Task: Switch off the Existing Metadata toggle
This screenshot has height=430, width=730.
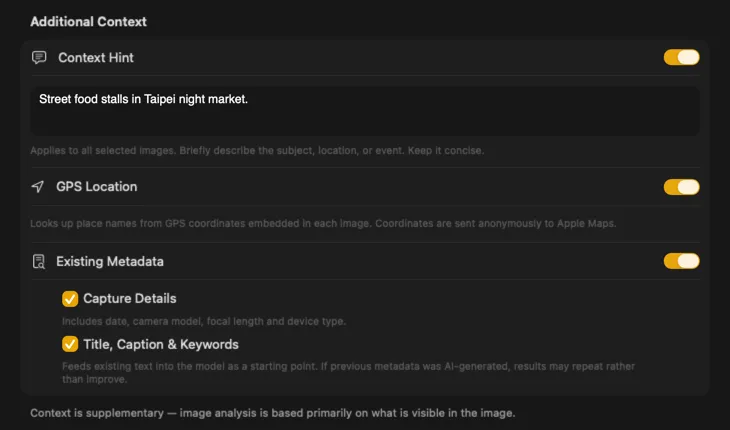Action: [x=682, y=261]
